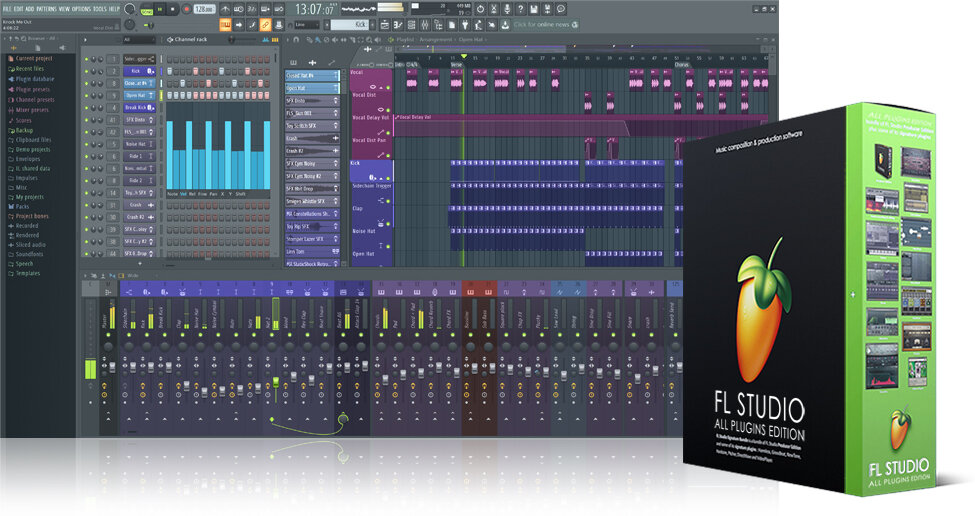Screen dimensions: 975x516
Task: Toggle the link/multilink controllers orange icon
Action: tap(266, 25)
